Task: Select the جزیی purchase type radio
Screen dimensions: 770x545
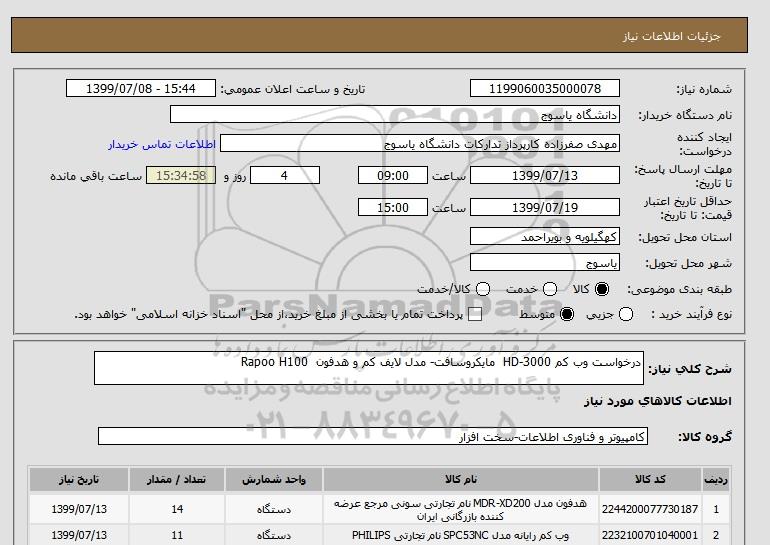Action: point(626,314)
